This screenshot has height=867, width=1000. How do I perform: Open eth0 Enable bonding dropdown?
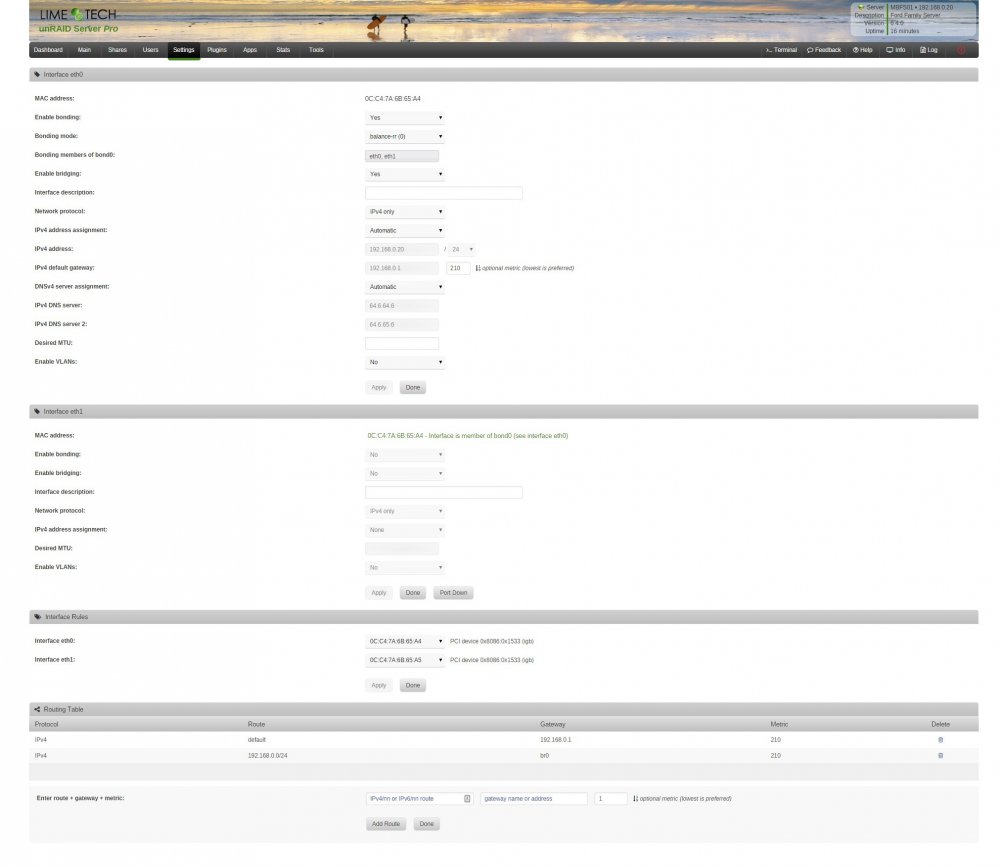point(405,117)
